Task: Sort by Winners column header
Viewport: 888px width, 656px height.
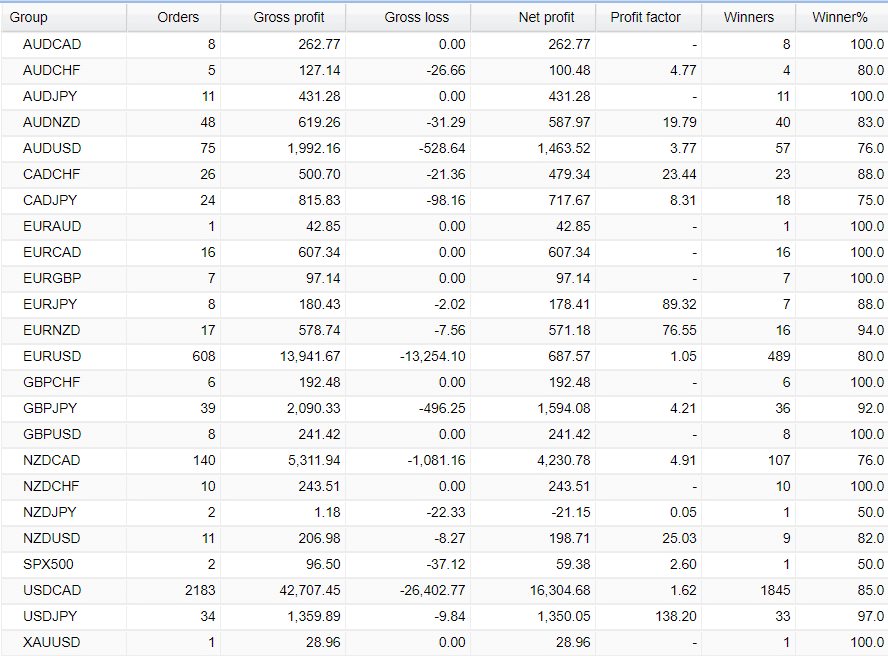Action: (749, 17)
